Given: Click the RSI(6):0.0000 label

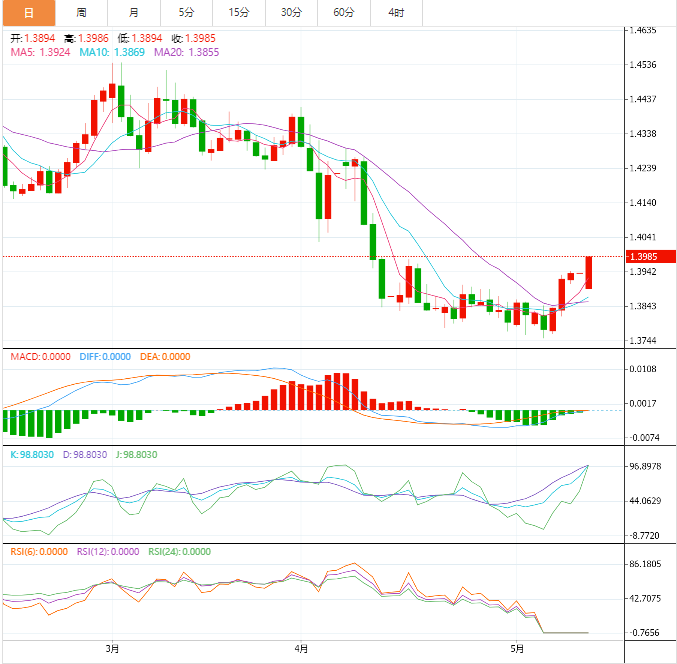Looking at the screenshot, I should (x=39, y=552).
